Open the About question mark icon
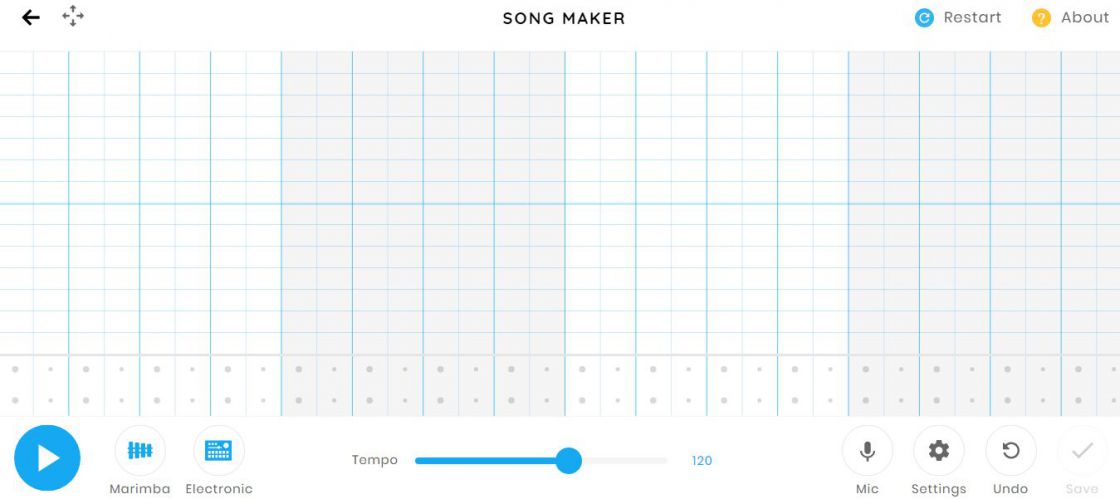Image resolution: width=1120 pixels, height=499 pixels. point(1041,18)
